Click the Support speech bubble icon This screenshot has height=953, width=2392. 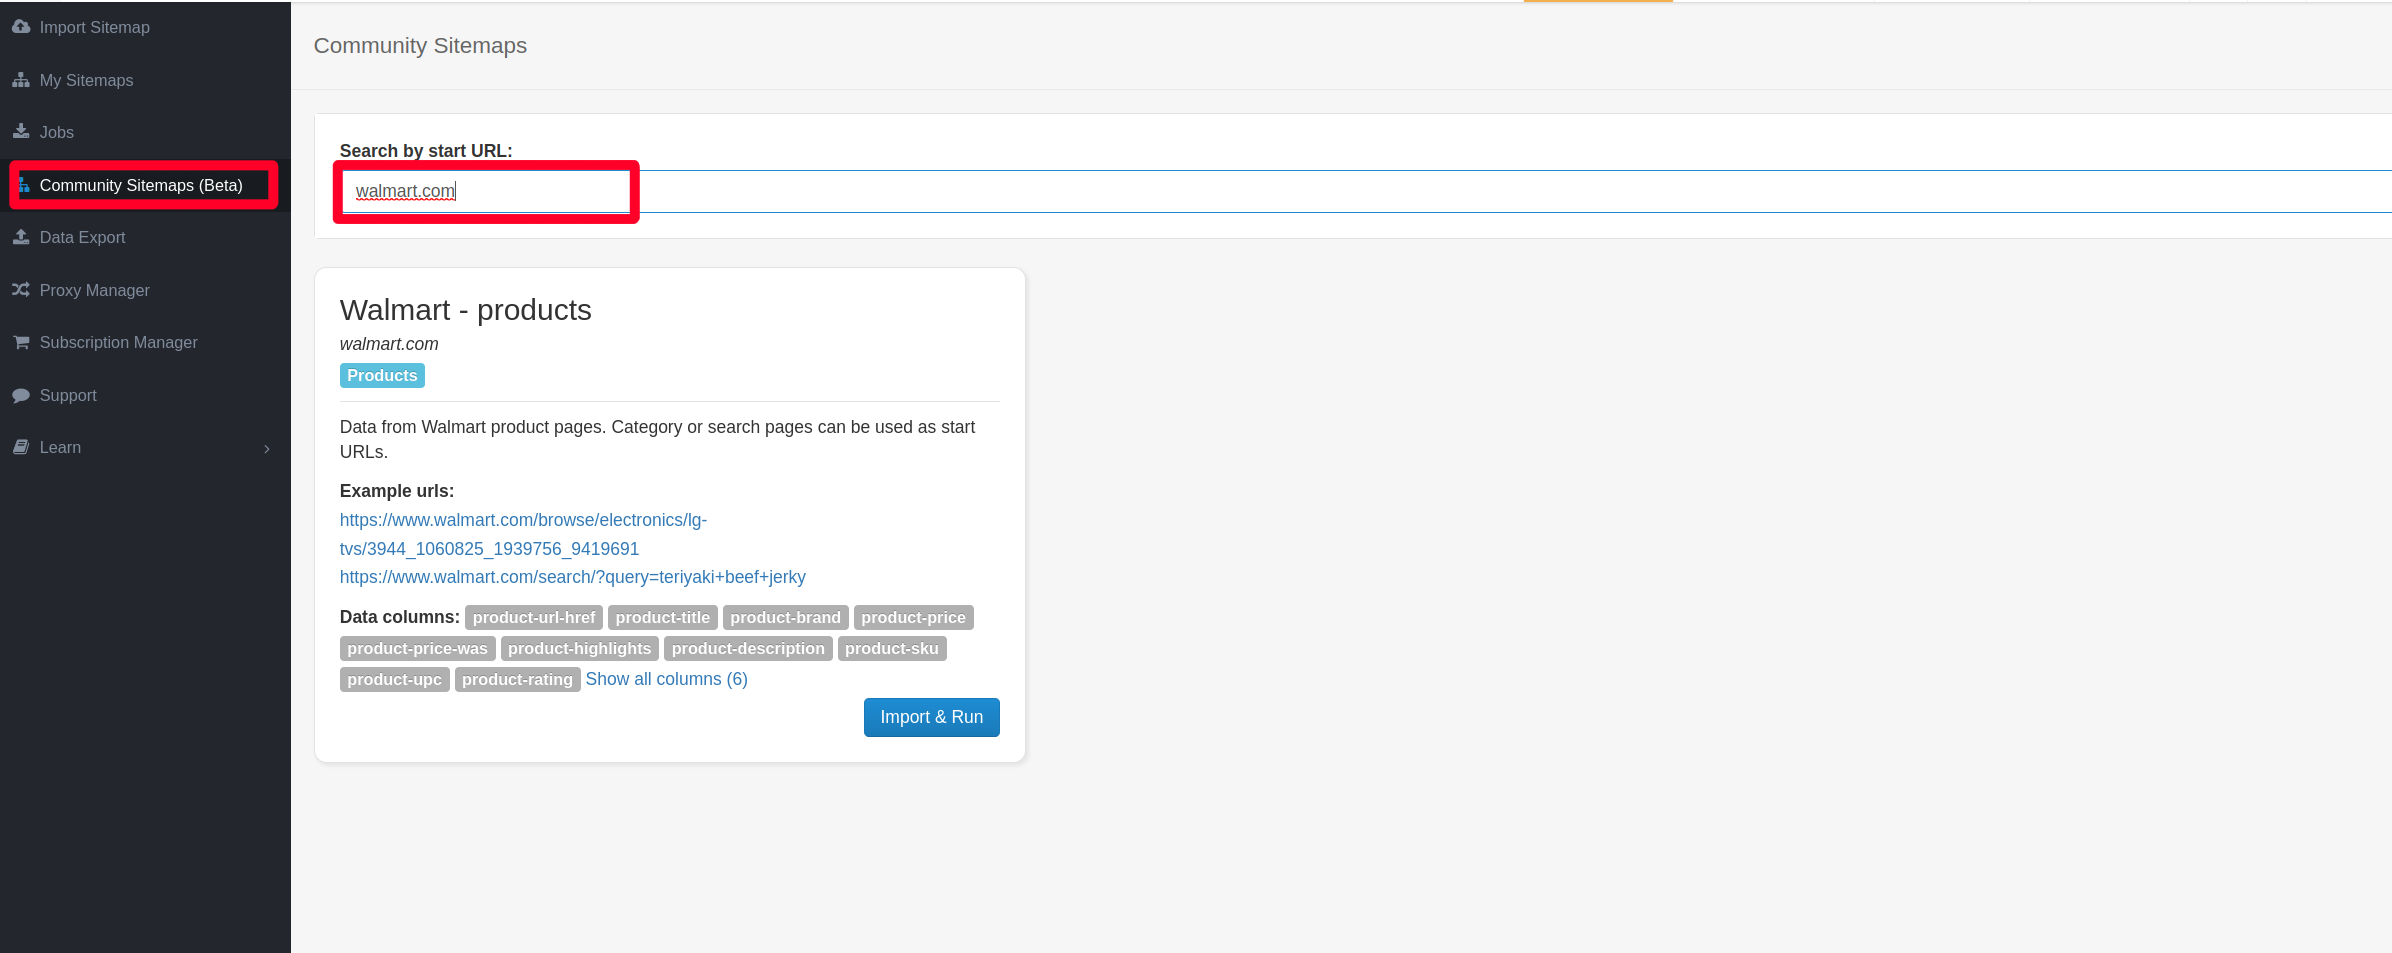(21, 395)
